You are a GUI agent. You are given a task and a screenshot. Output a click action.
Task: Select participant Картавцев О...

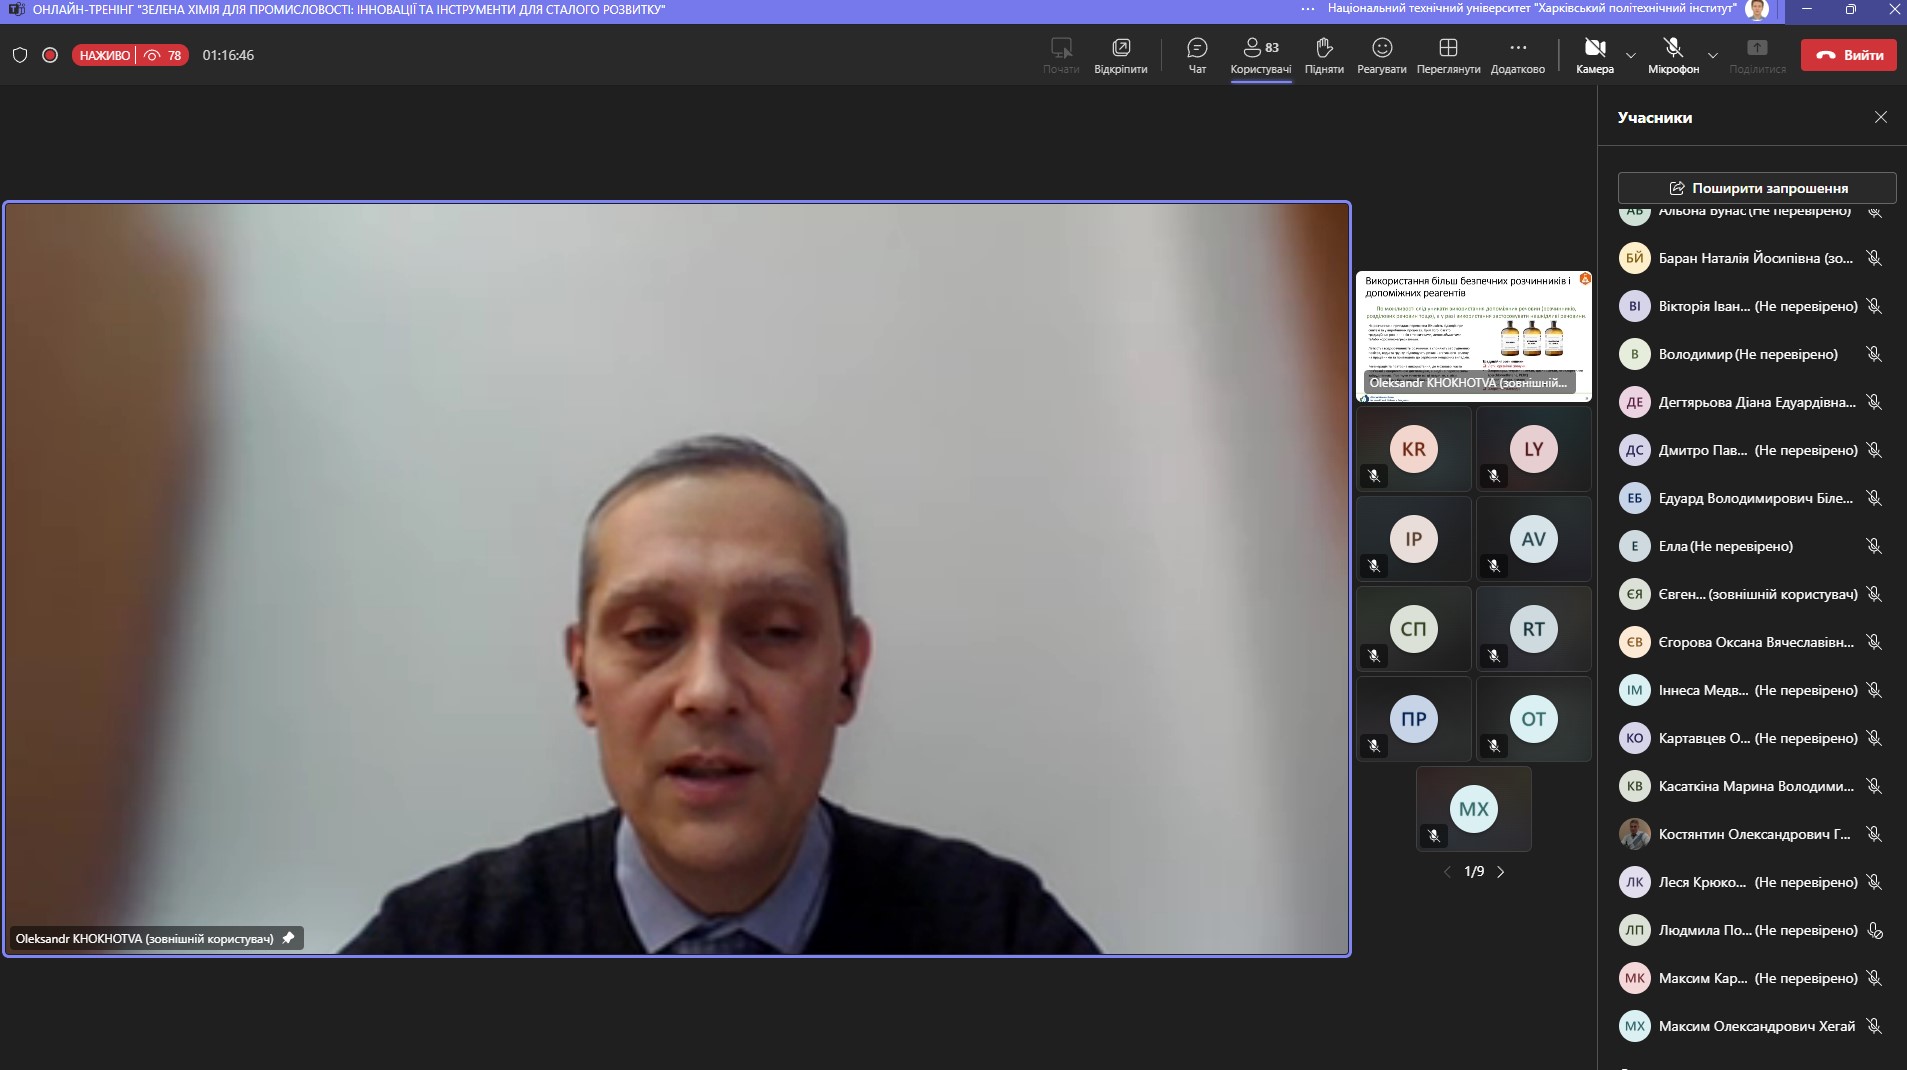point(1752,738)
